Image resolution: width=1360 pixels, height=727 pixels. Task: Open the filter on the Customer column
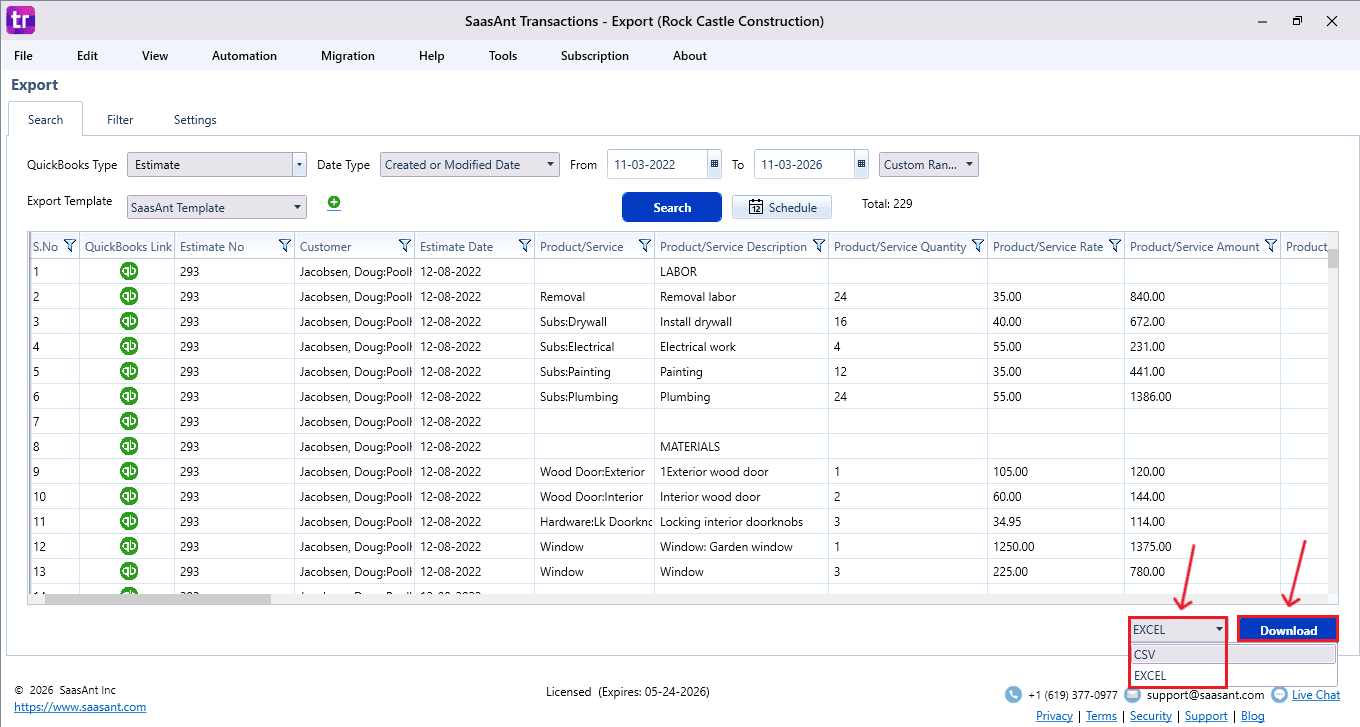(x=404, y=245)
